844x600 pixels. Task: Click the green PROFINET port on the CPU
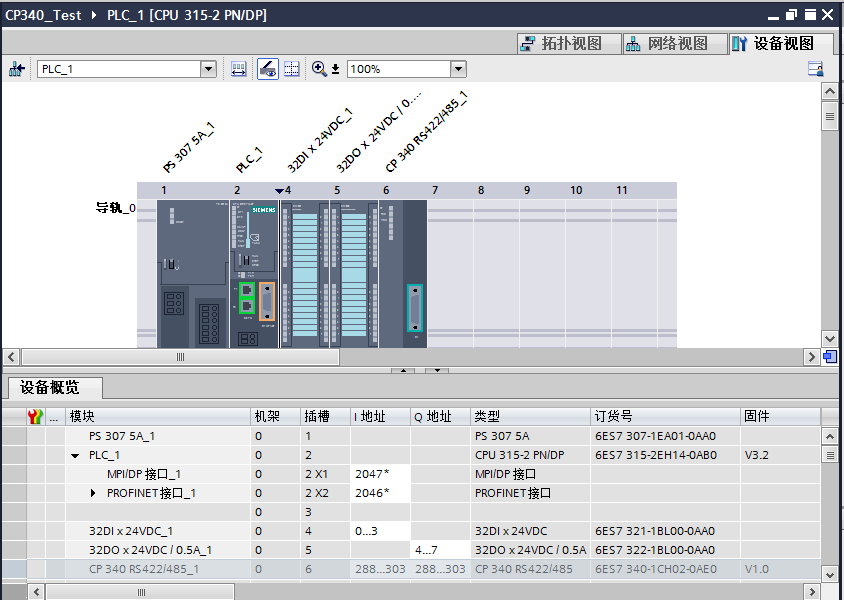pos(247,298)
